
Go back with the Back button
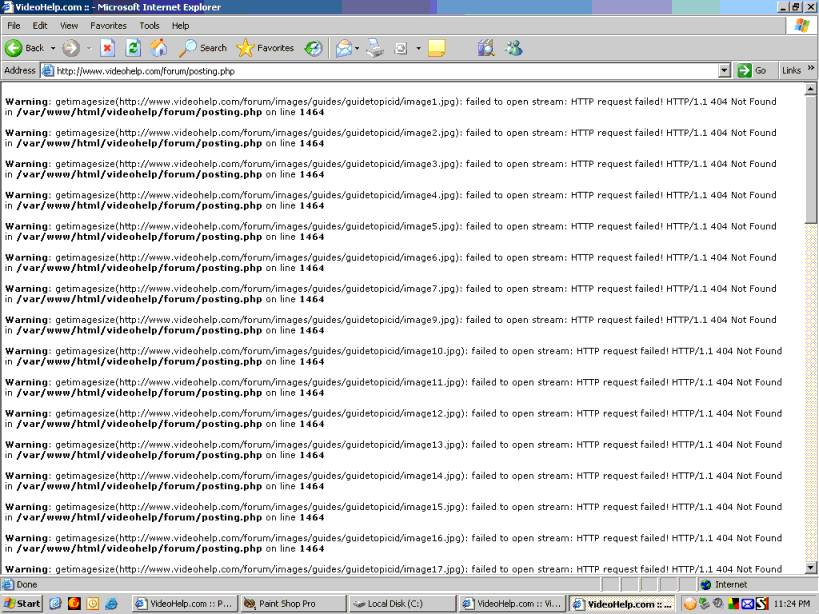(25, 49)
